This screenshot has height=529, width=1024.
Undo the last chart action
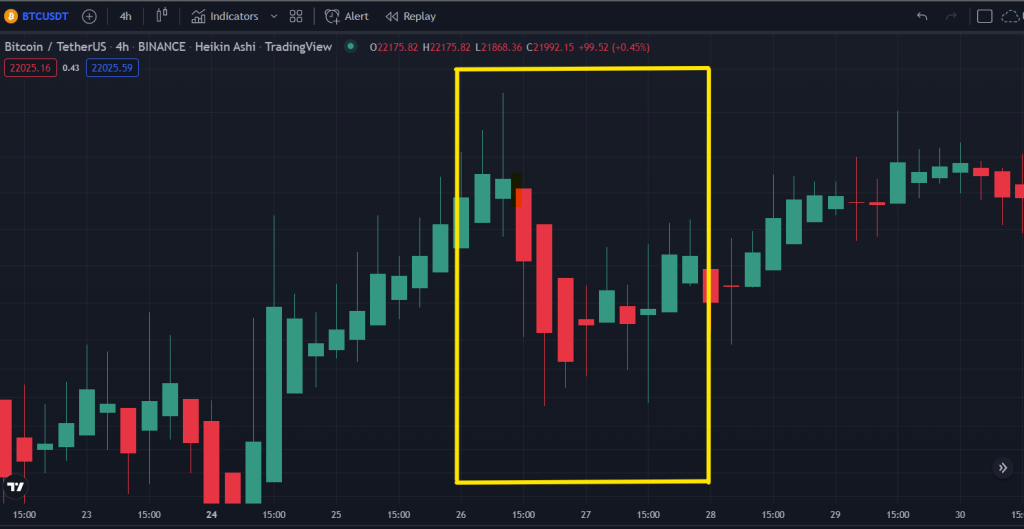tap(922, 16)
